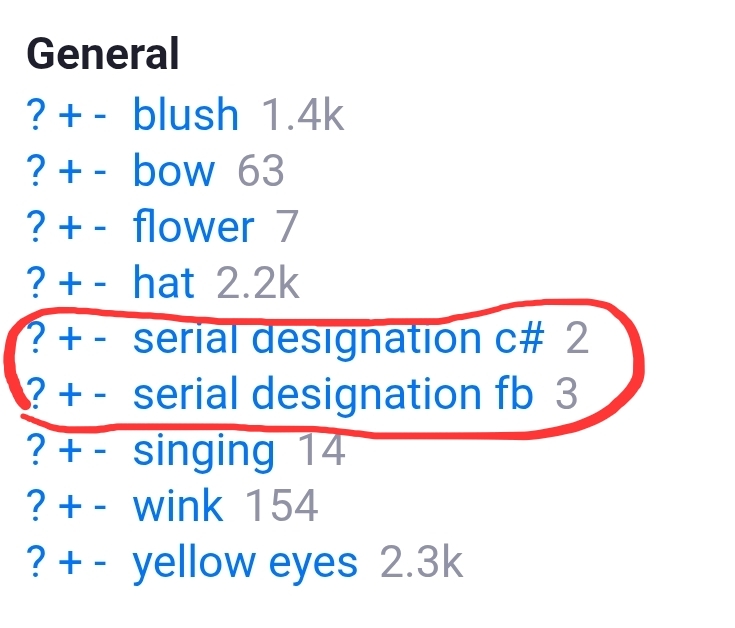
Task: Click the minus sign beside hat
Action: 100,285
